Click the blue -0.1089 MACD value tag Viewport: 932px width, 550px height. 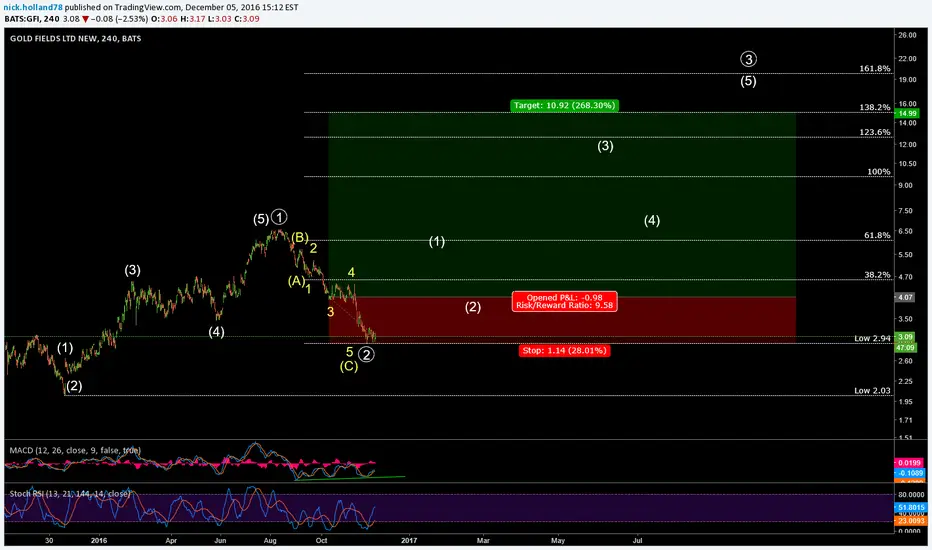[909, 473]
